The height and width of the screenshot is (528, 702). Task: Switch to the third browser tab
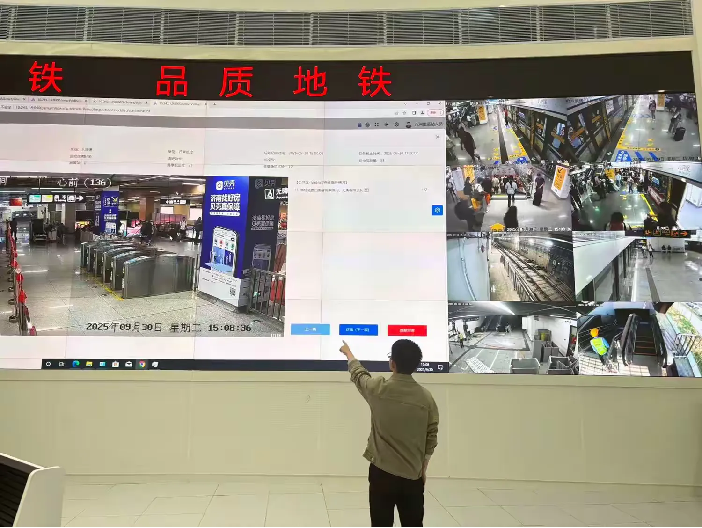point(121,102)
